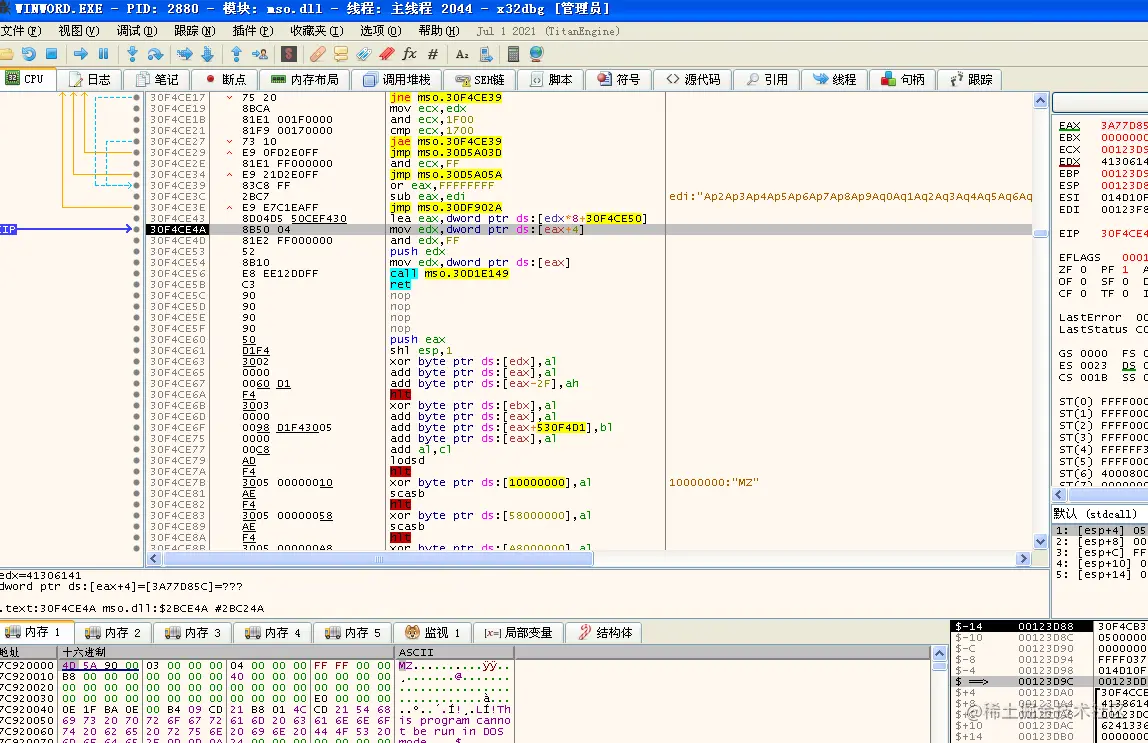Open the 局部变量 local variables tab
Viewport: 1148px width, 743px height.
coord(518,632)
